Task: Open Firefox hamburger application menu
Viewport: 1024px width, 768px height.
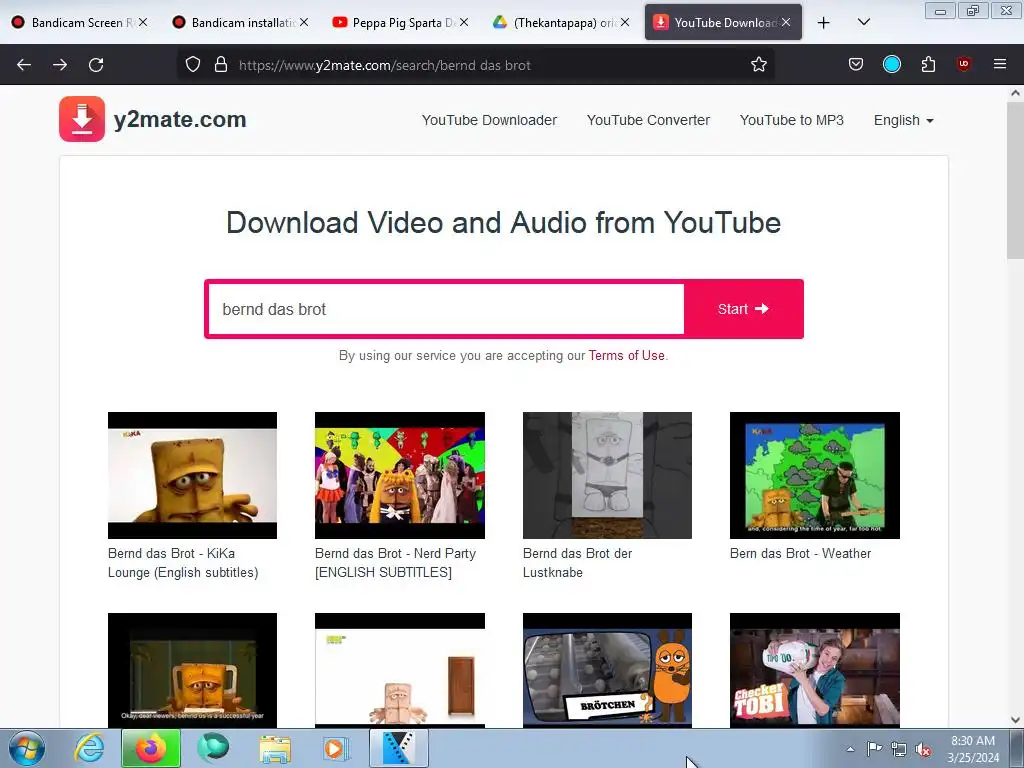Action: point(999,65)
